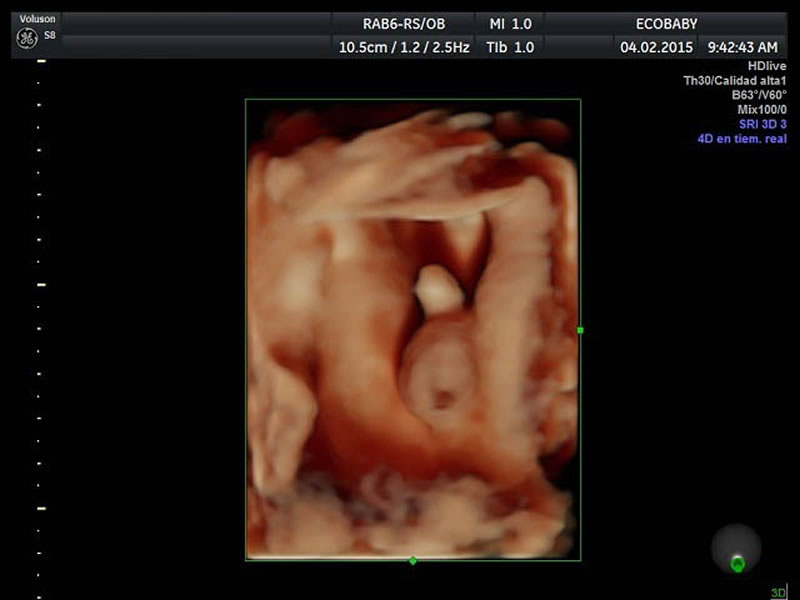Click the B63°/V60° angle setting

click(759, 95)
